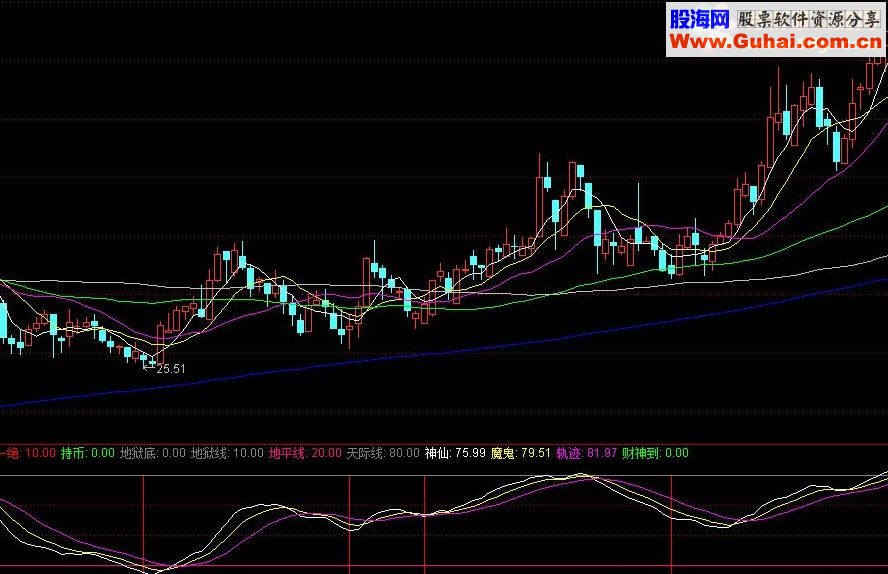This screenshot has height=574, width=888.
Task: Click the 持币: 0.00 indicator label
Action: [88, 453]
